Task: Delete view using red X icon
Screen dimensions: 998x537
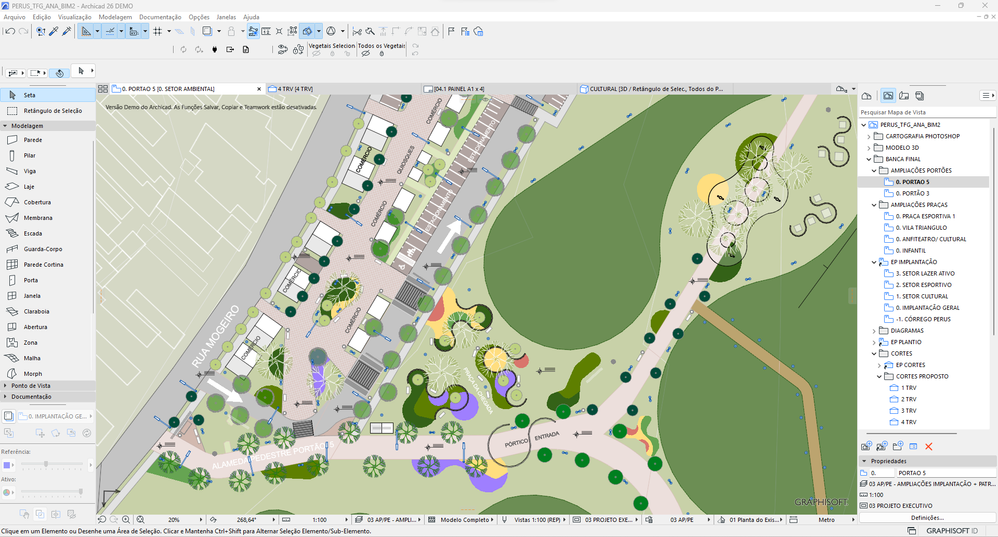Action: tap(929, 447)
